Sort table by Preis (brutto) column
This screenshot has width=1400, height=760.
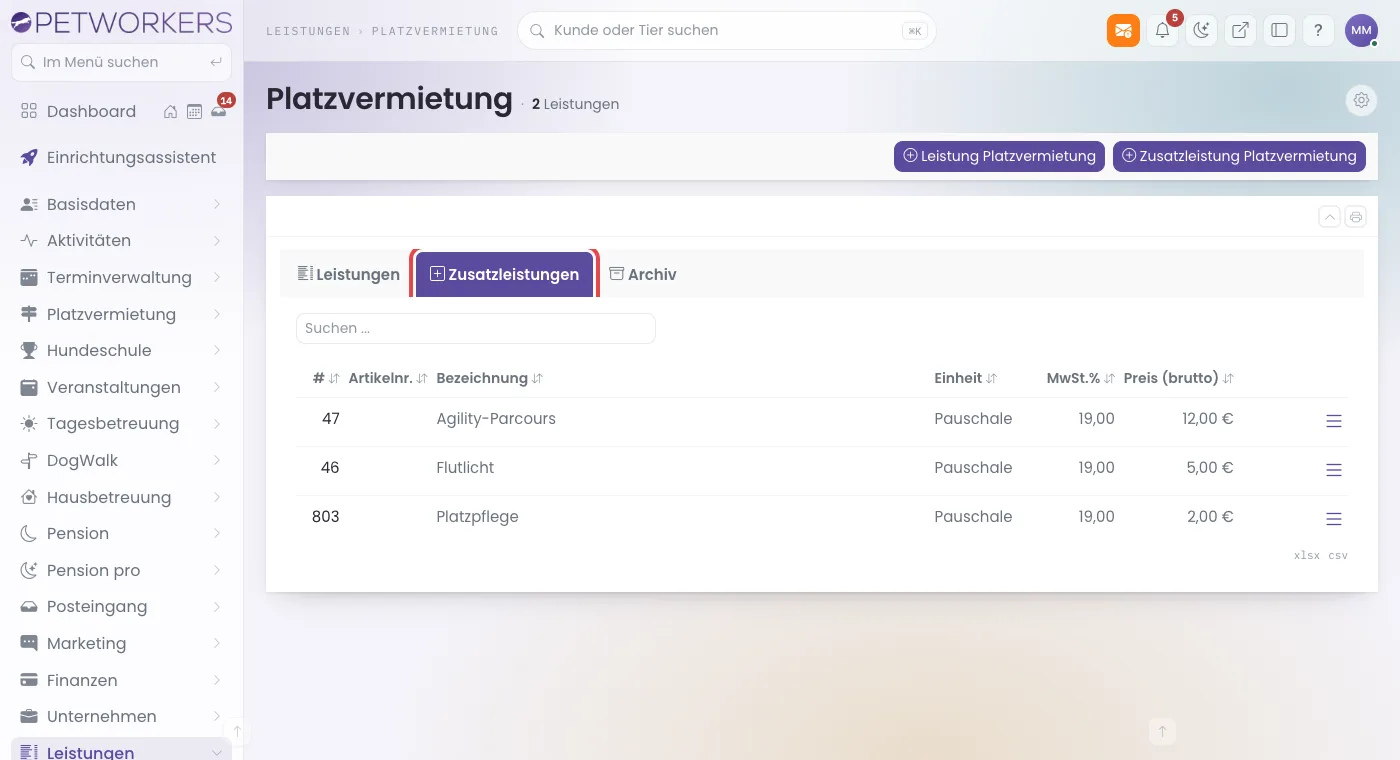click(1179, 378)
